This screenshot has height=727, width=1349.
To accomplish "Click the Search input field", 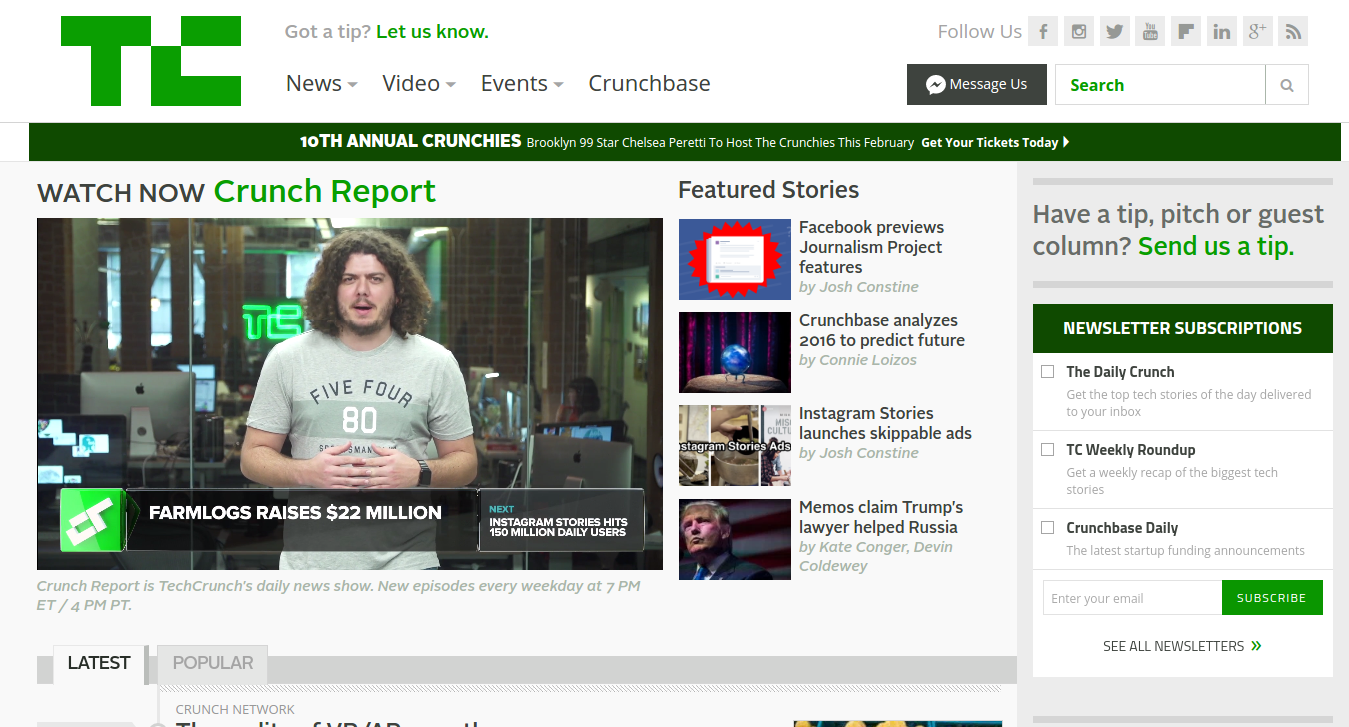I will tap(1160, 85).
